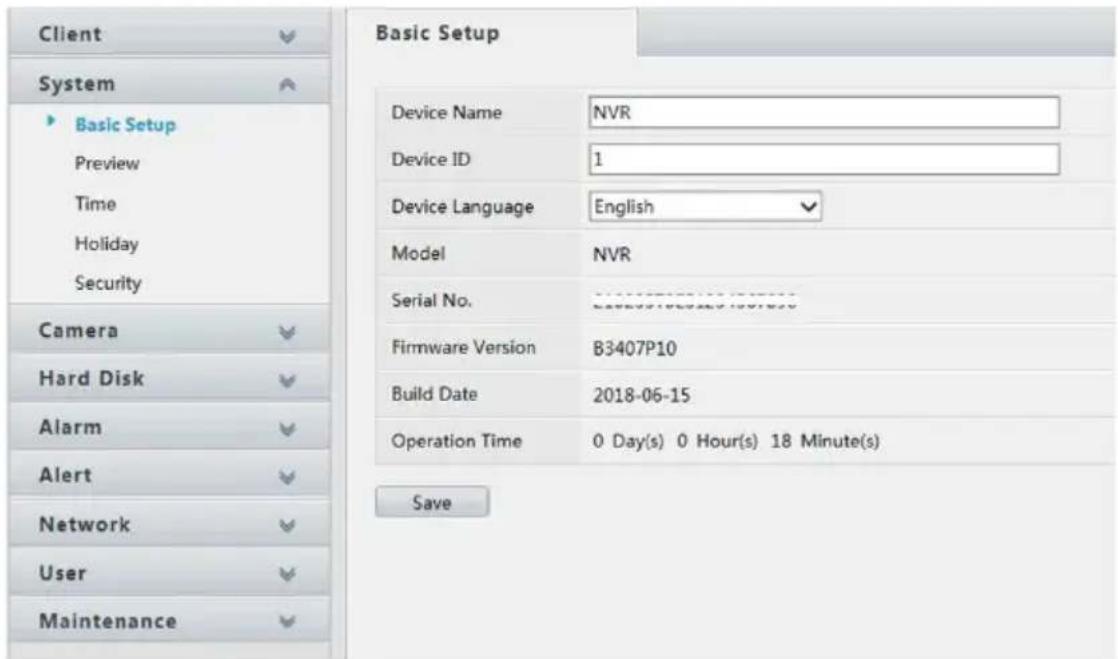Click the Device ID input field
The height and width of the screenshot is (659, 1118).
pos(824,160)
